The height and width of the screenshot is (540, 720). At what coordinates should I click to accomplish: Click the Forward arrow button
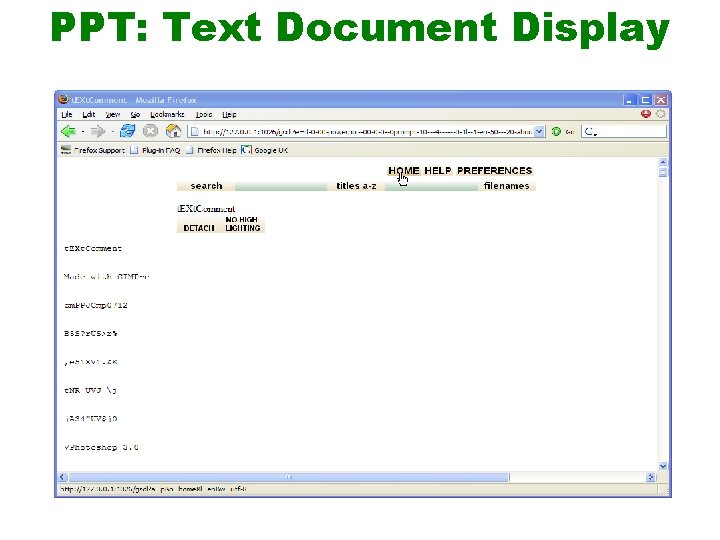(97, 132)
